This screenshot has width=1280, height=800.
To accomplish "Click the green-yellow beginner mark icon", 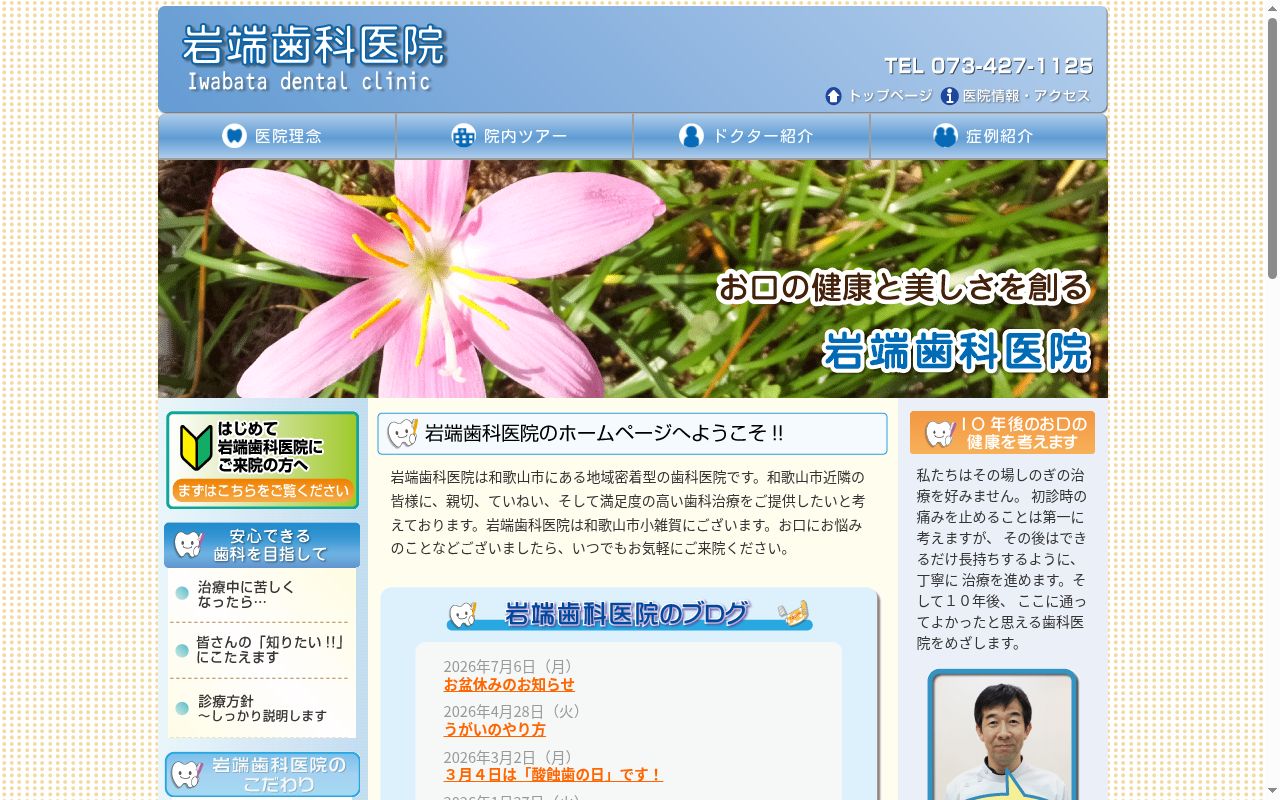I will (196, 447).
